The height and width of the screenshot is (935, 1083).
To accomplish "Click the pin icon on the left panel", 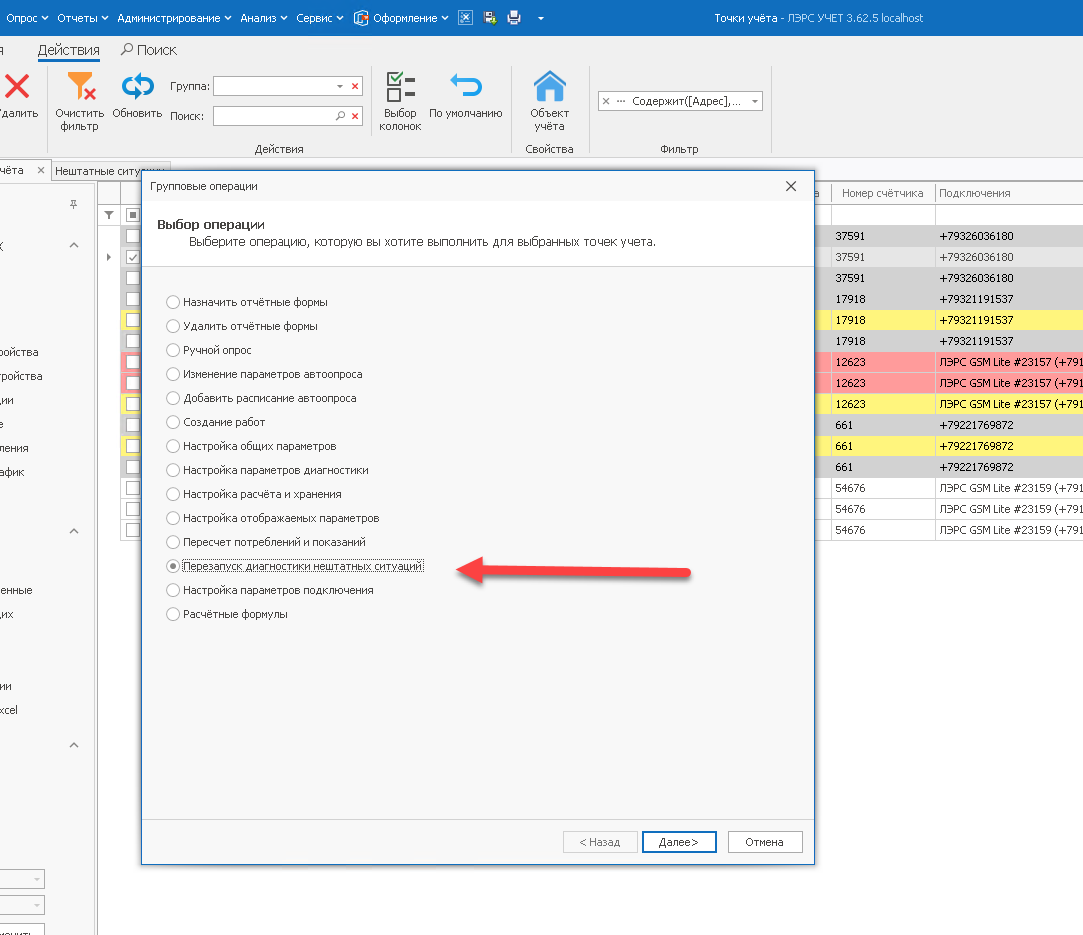I will coord(73,204).
